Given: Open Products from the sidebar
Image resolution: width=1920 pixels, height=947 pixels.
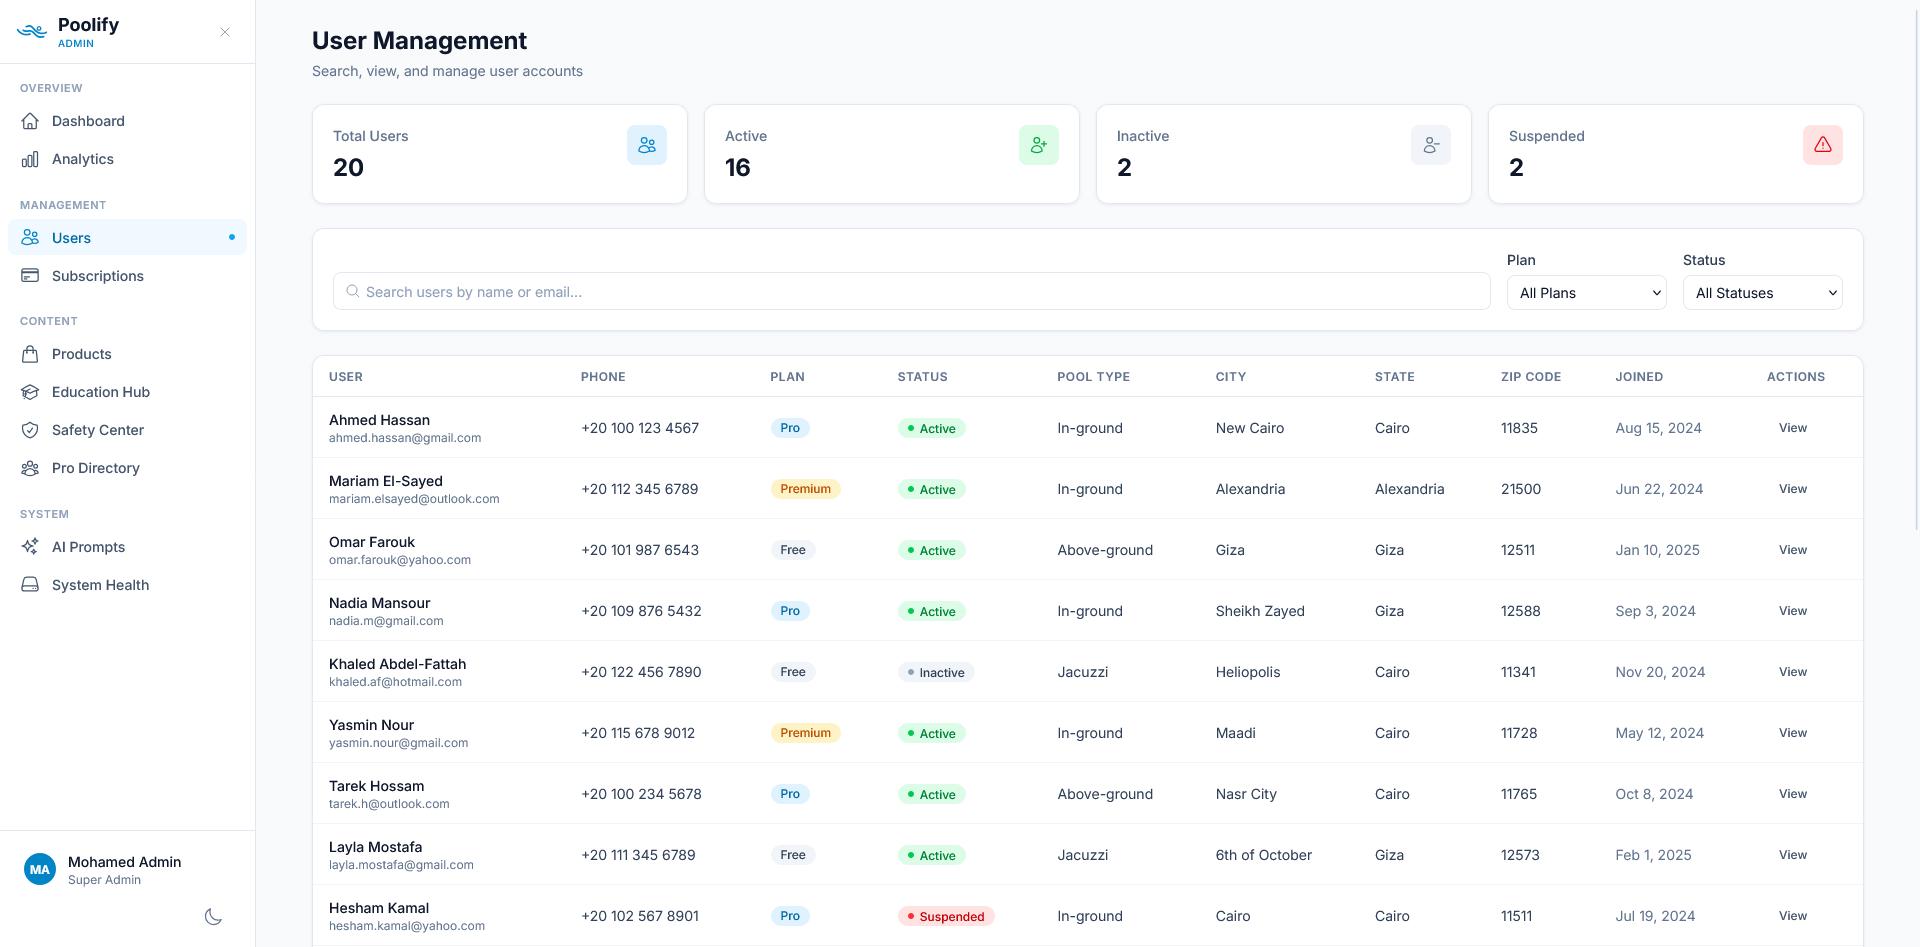Looking at the screenshot, I should pyautogui.click(x=127, y=354).
